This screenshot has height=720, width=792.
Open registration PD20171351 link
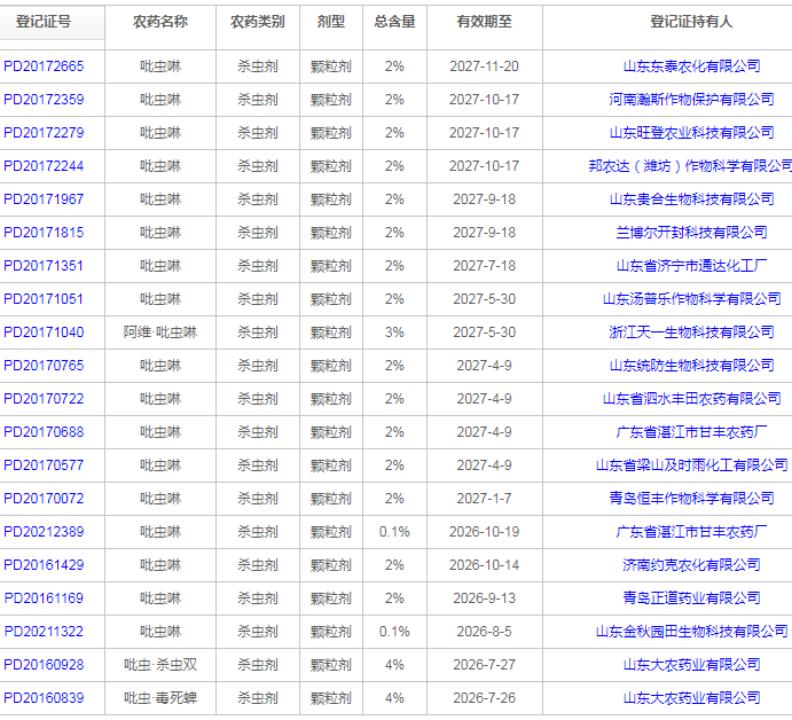coord(43,266)
